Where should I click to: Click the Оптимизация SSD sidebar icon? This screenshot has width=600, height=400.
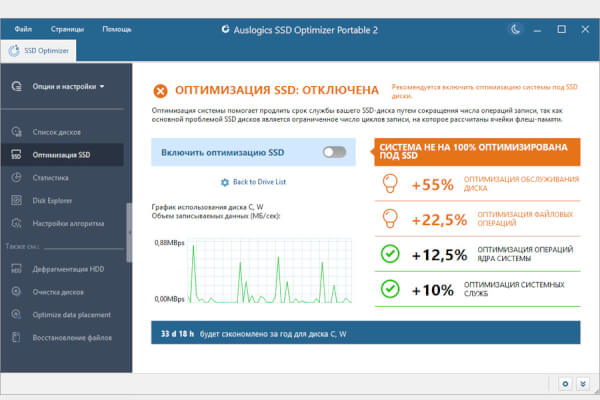click(x=16, y=155)
